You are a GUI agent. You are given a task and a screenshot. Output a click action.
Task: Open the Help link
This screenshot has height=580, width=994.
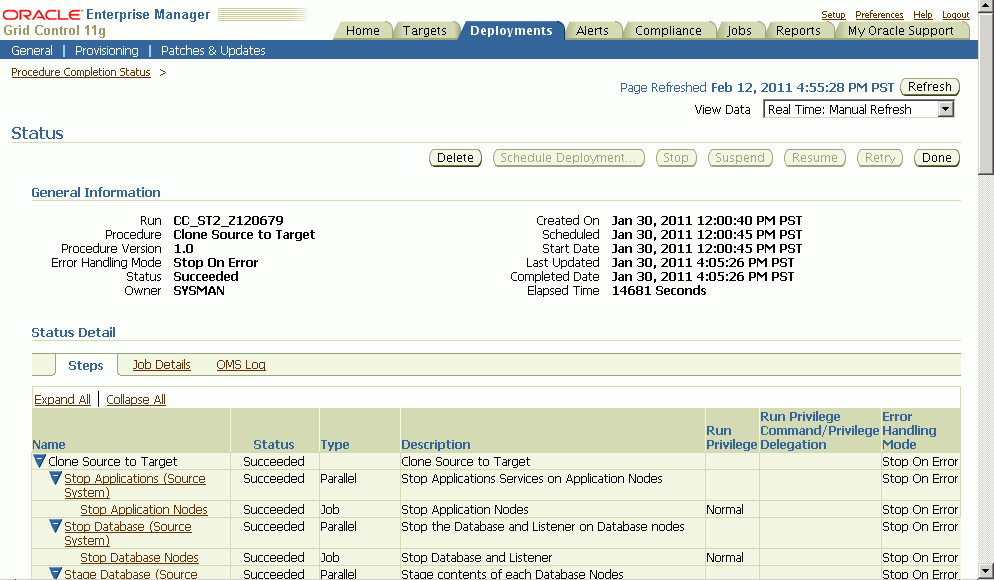[x=922, y=15]
